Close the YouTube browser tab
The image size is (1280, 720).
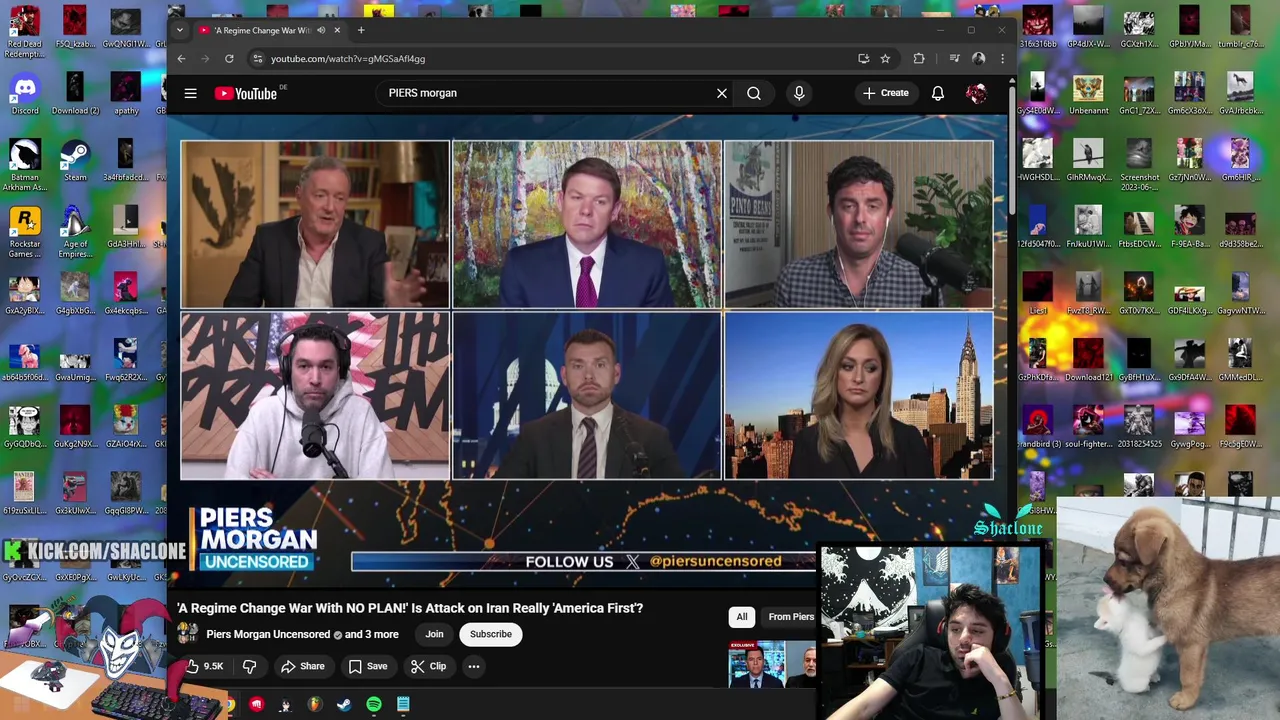[x=337, y=30]
